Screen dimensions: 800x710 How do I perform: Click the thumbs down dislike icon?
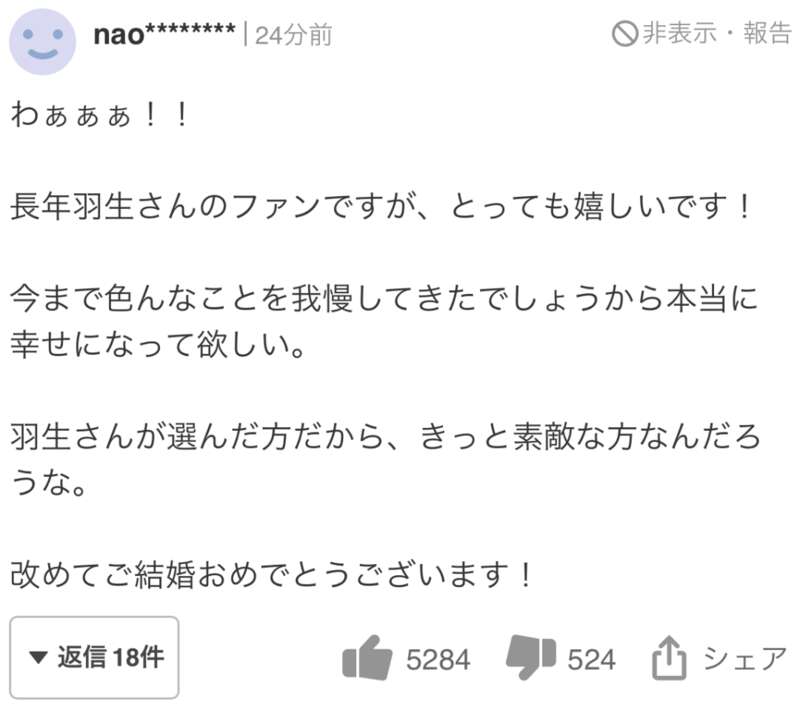click(530, 657)
